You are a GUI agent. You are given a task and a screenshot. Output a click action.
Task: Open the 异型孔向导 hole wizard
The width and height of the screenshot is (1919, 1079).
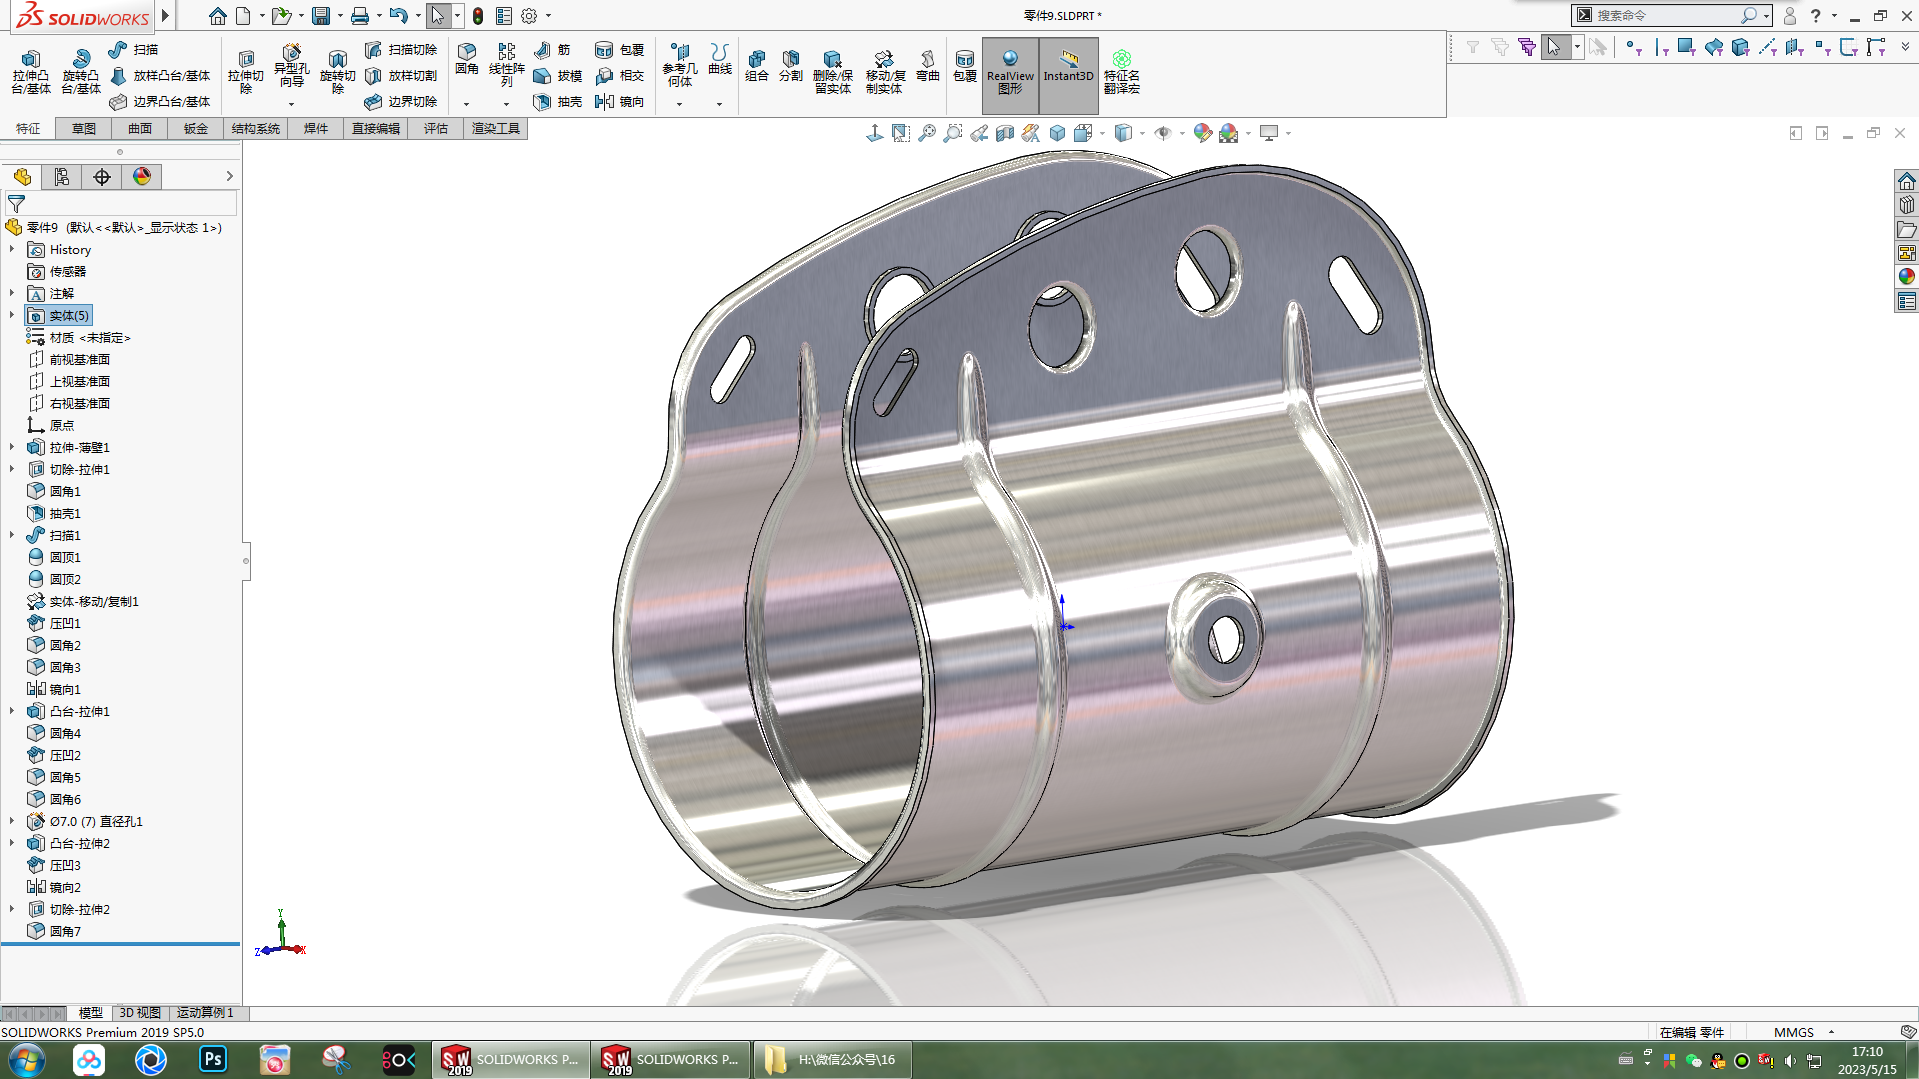(x=291, y=66)
